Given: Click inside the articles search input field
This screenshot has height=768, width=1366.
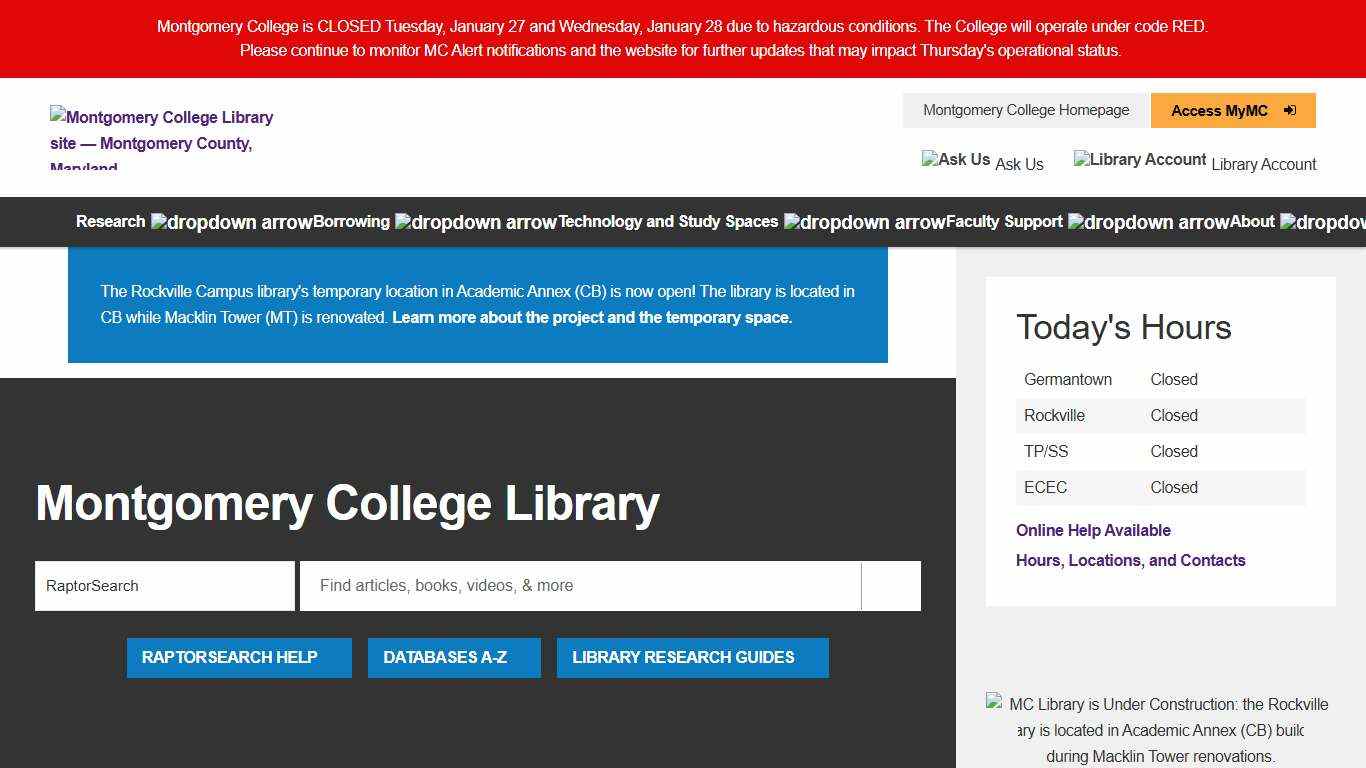Looking at the screenshot, I should (580, 585).
